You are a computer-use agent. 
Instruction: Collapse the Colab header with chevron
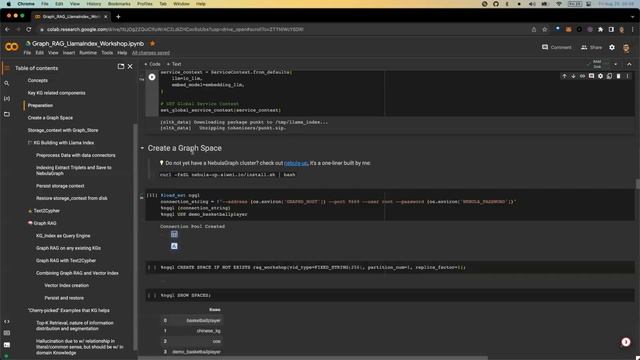629,64
